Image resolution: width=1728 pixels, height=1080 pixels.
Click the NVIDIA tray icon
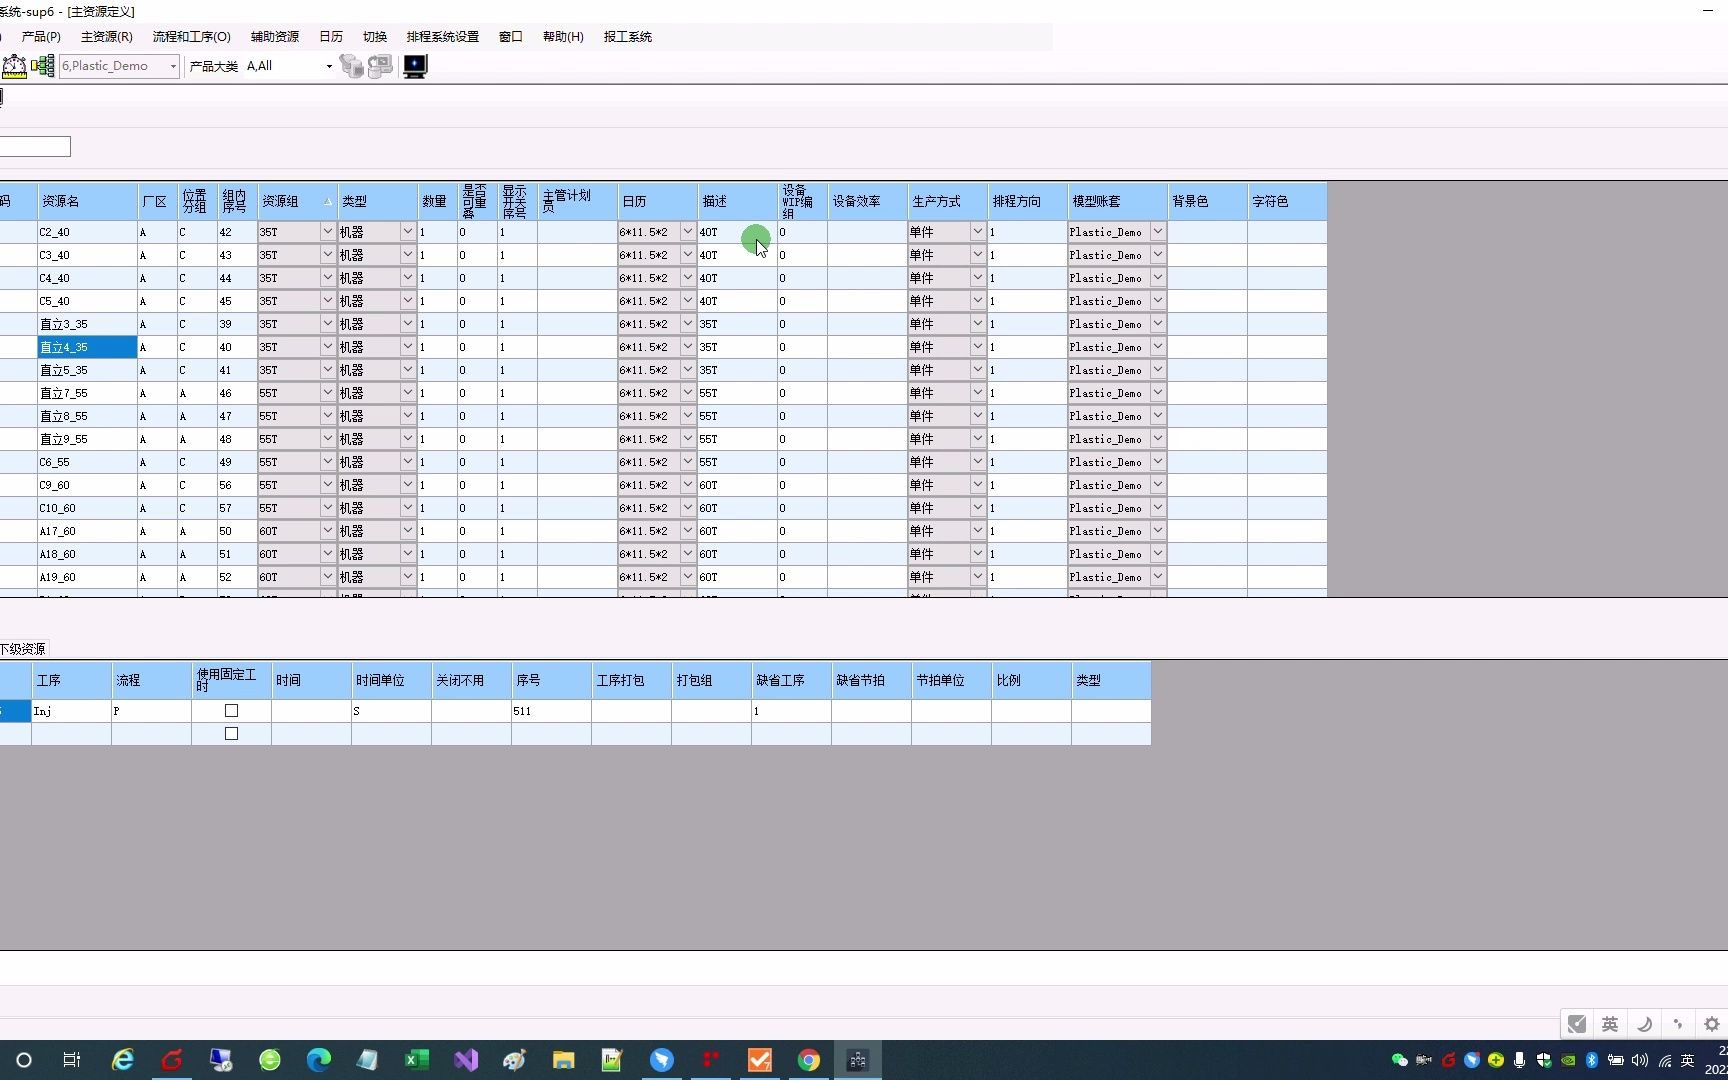(x=1568, y=1060)
